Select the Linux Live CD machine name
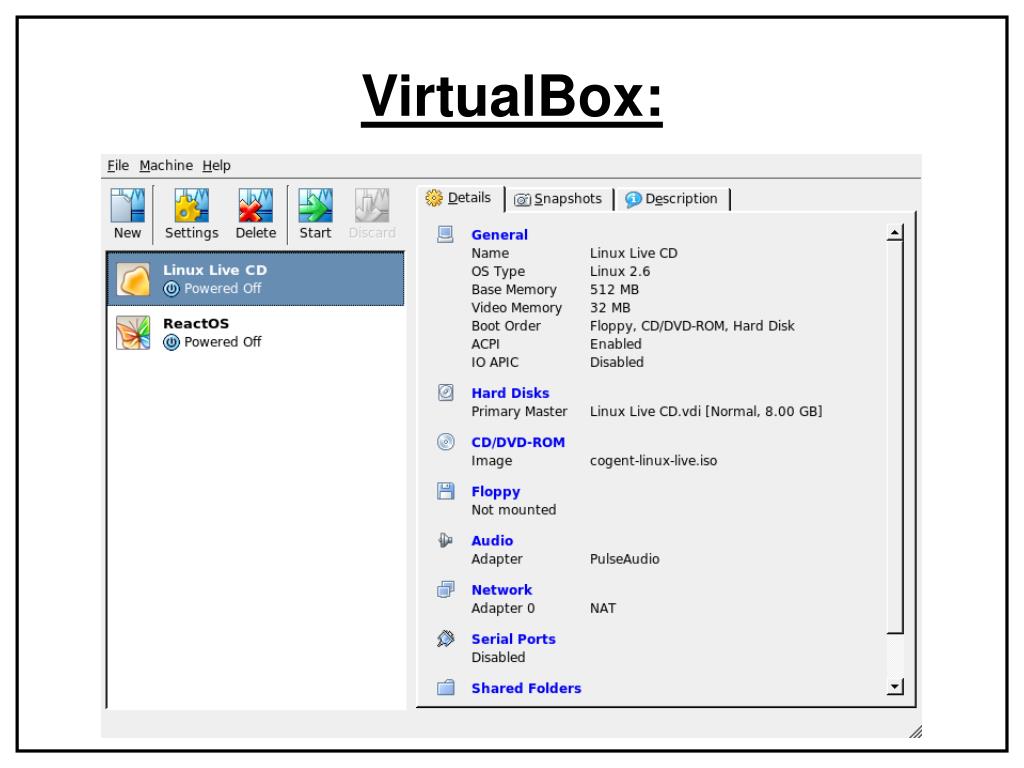1024x768 pixels. [215, 270]
